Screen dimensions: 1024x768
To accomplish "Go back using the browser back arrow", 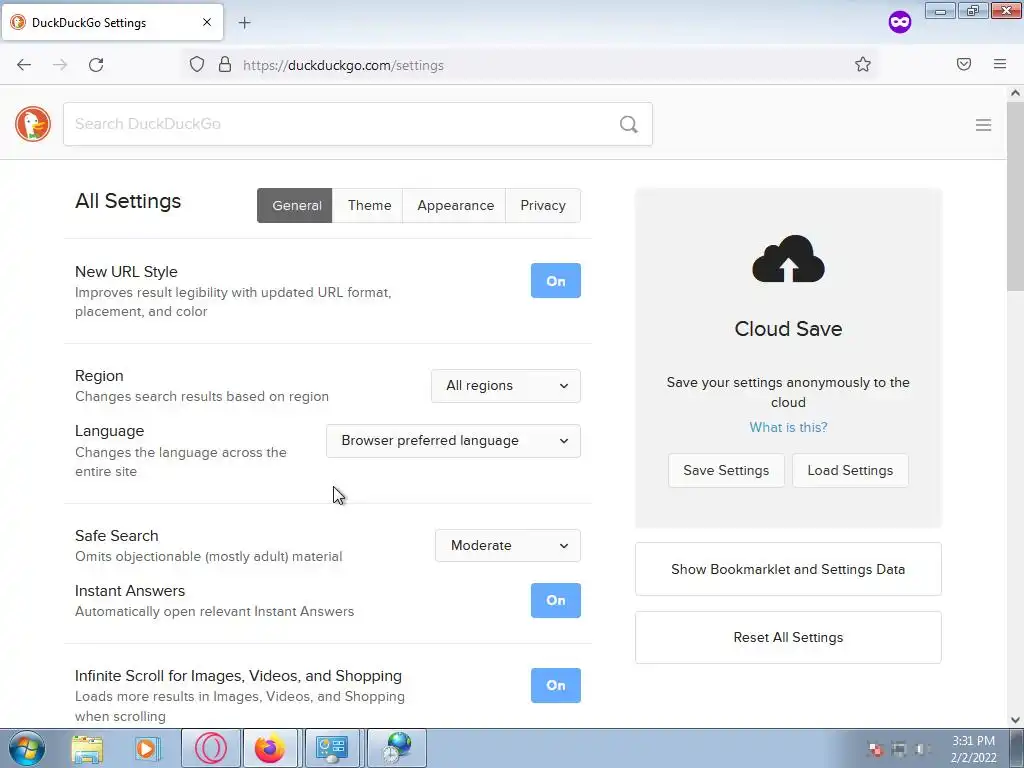I will [24, 65].
